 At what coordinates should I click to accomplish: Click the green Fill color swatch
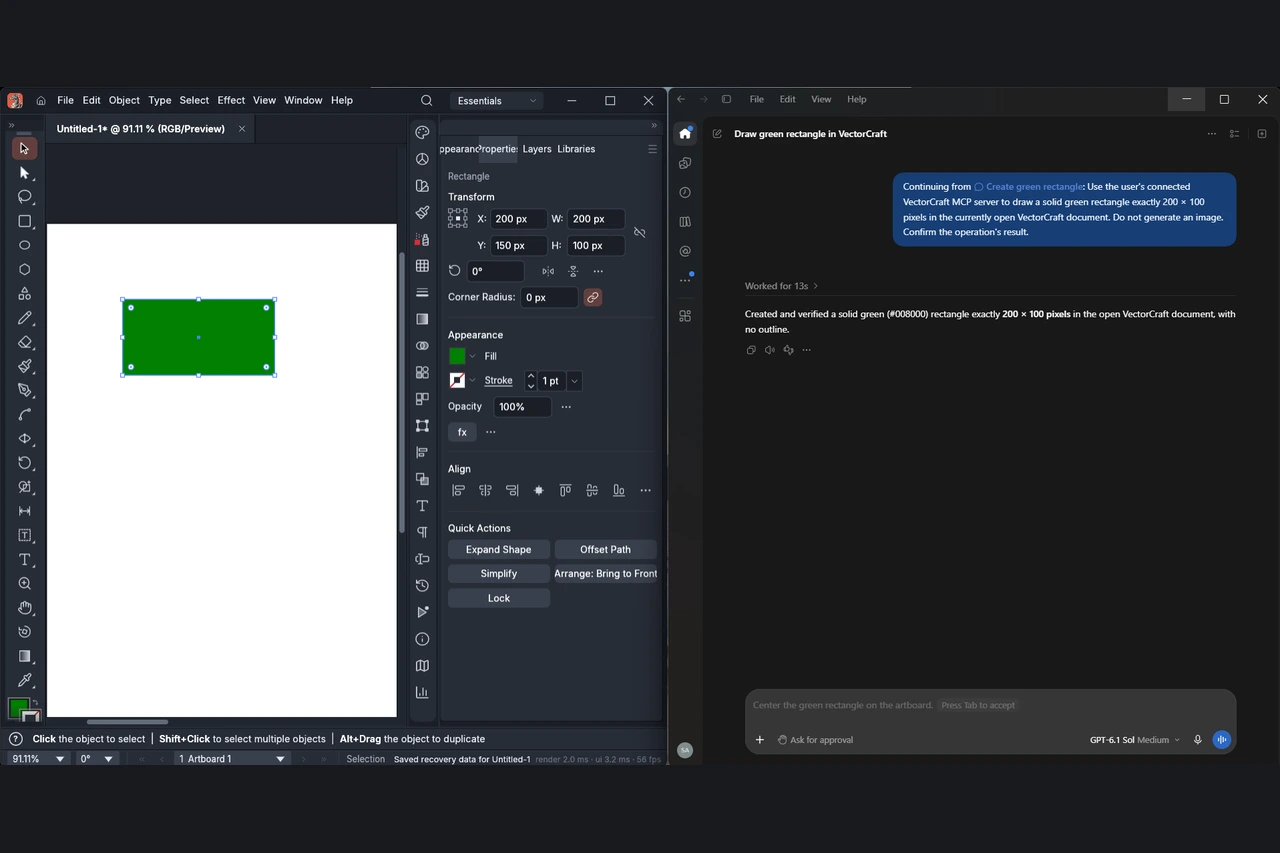(457, 356)
